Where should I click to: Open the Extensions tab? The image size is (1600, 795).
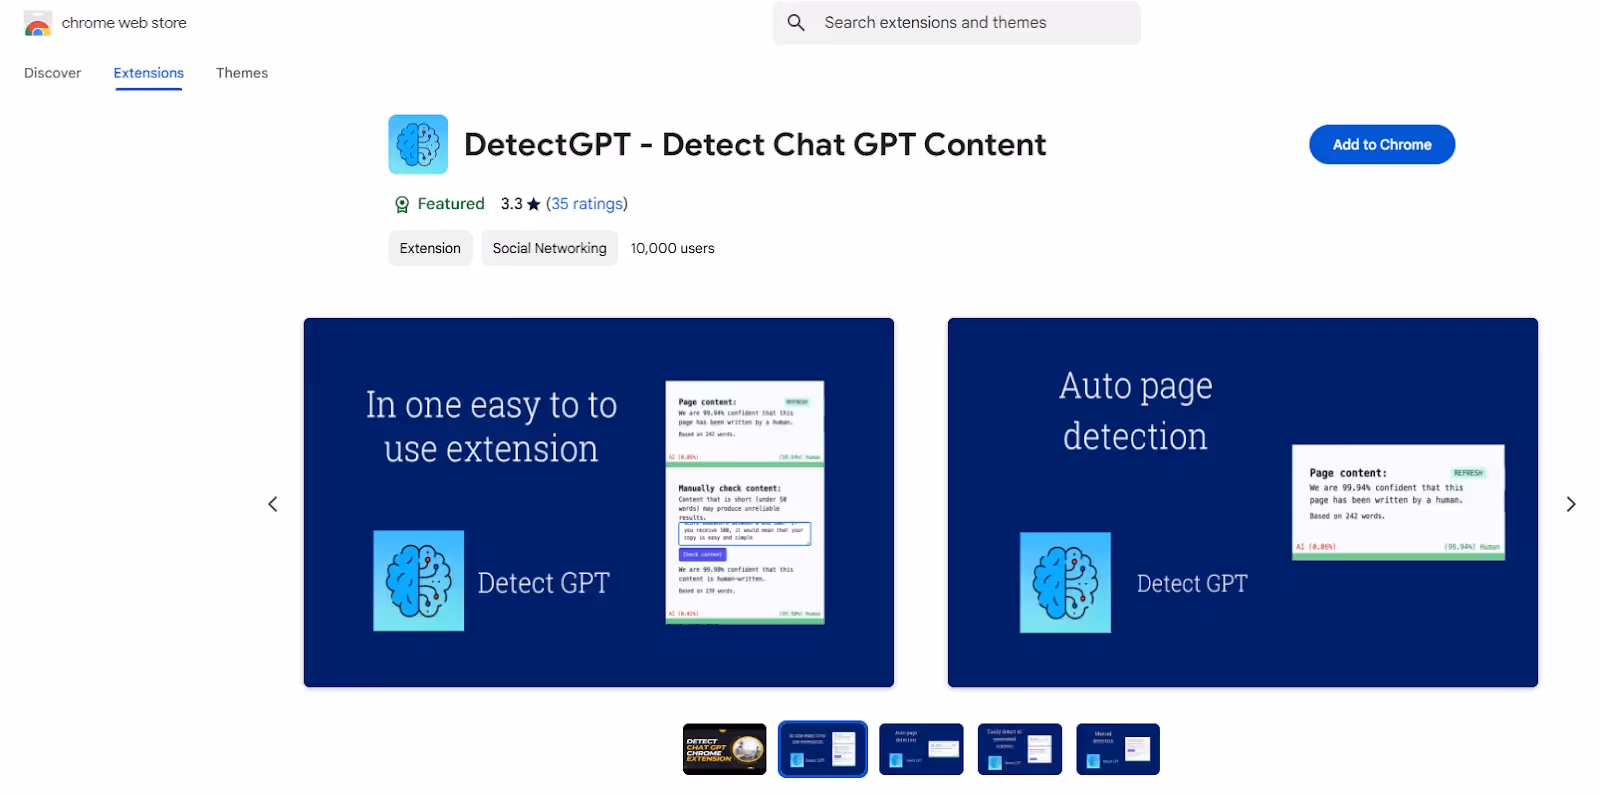click(x=149, y=73)
